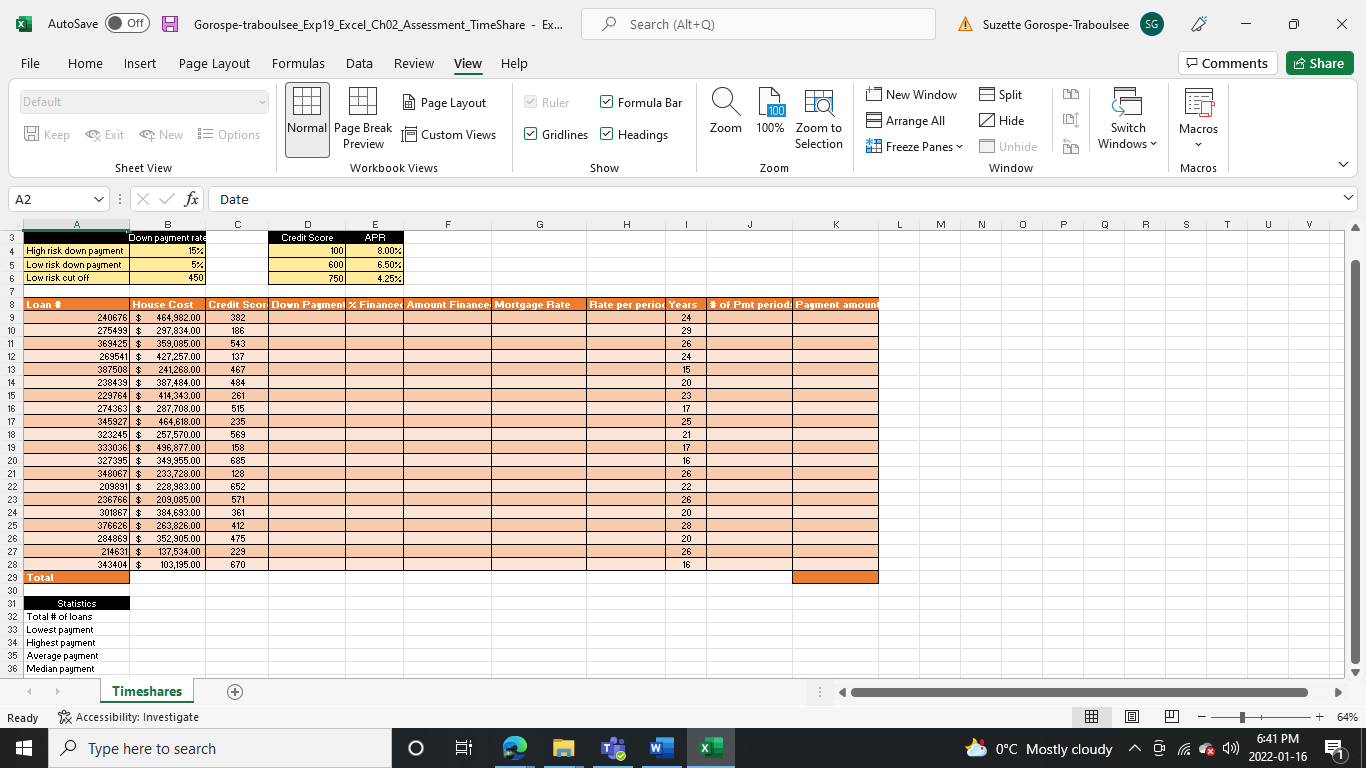Toggle the AutoSave switch
Image resolution: width=1366 pixels, height=768 pixels.
(x=128, y=24)
